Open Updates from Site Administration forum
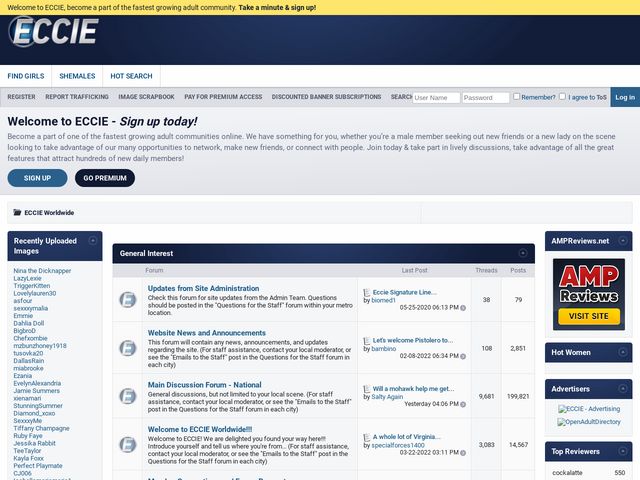Image resolution: width=640 pixels, height=480 pixels. 203,288
